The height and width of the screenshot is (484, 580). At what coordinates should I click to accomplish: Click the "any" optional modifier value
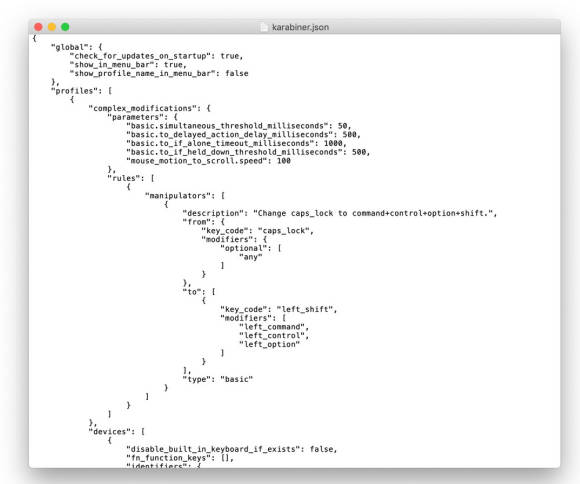tap(250, 257)
